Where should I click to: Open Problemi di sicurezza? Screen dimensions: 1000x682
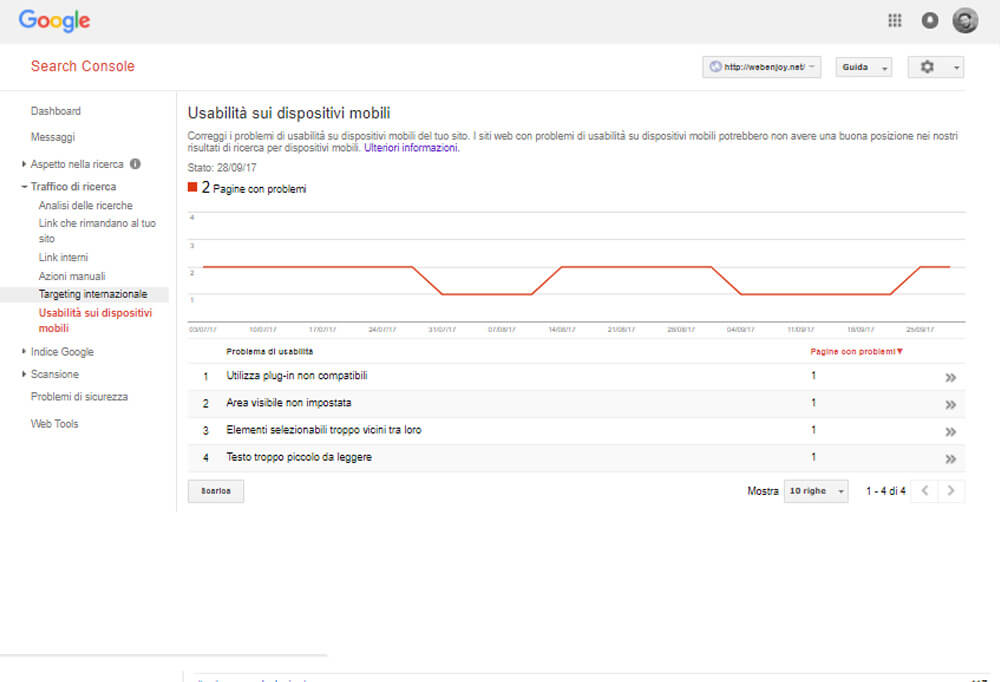click(79, 397)
